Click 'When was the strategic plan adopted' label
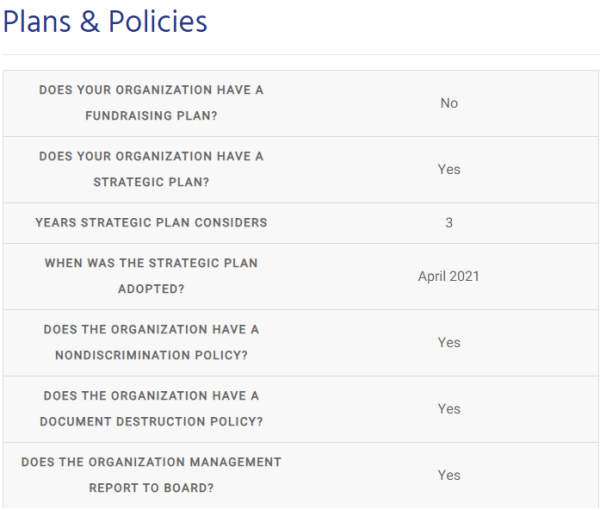This screenshot has width=600, height=510. (151, 275)
